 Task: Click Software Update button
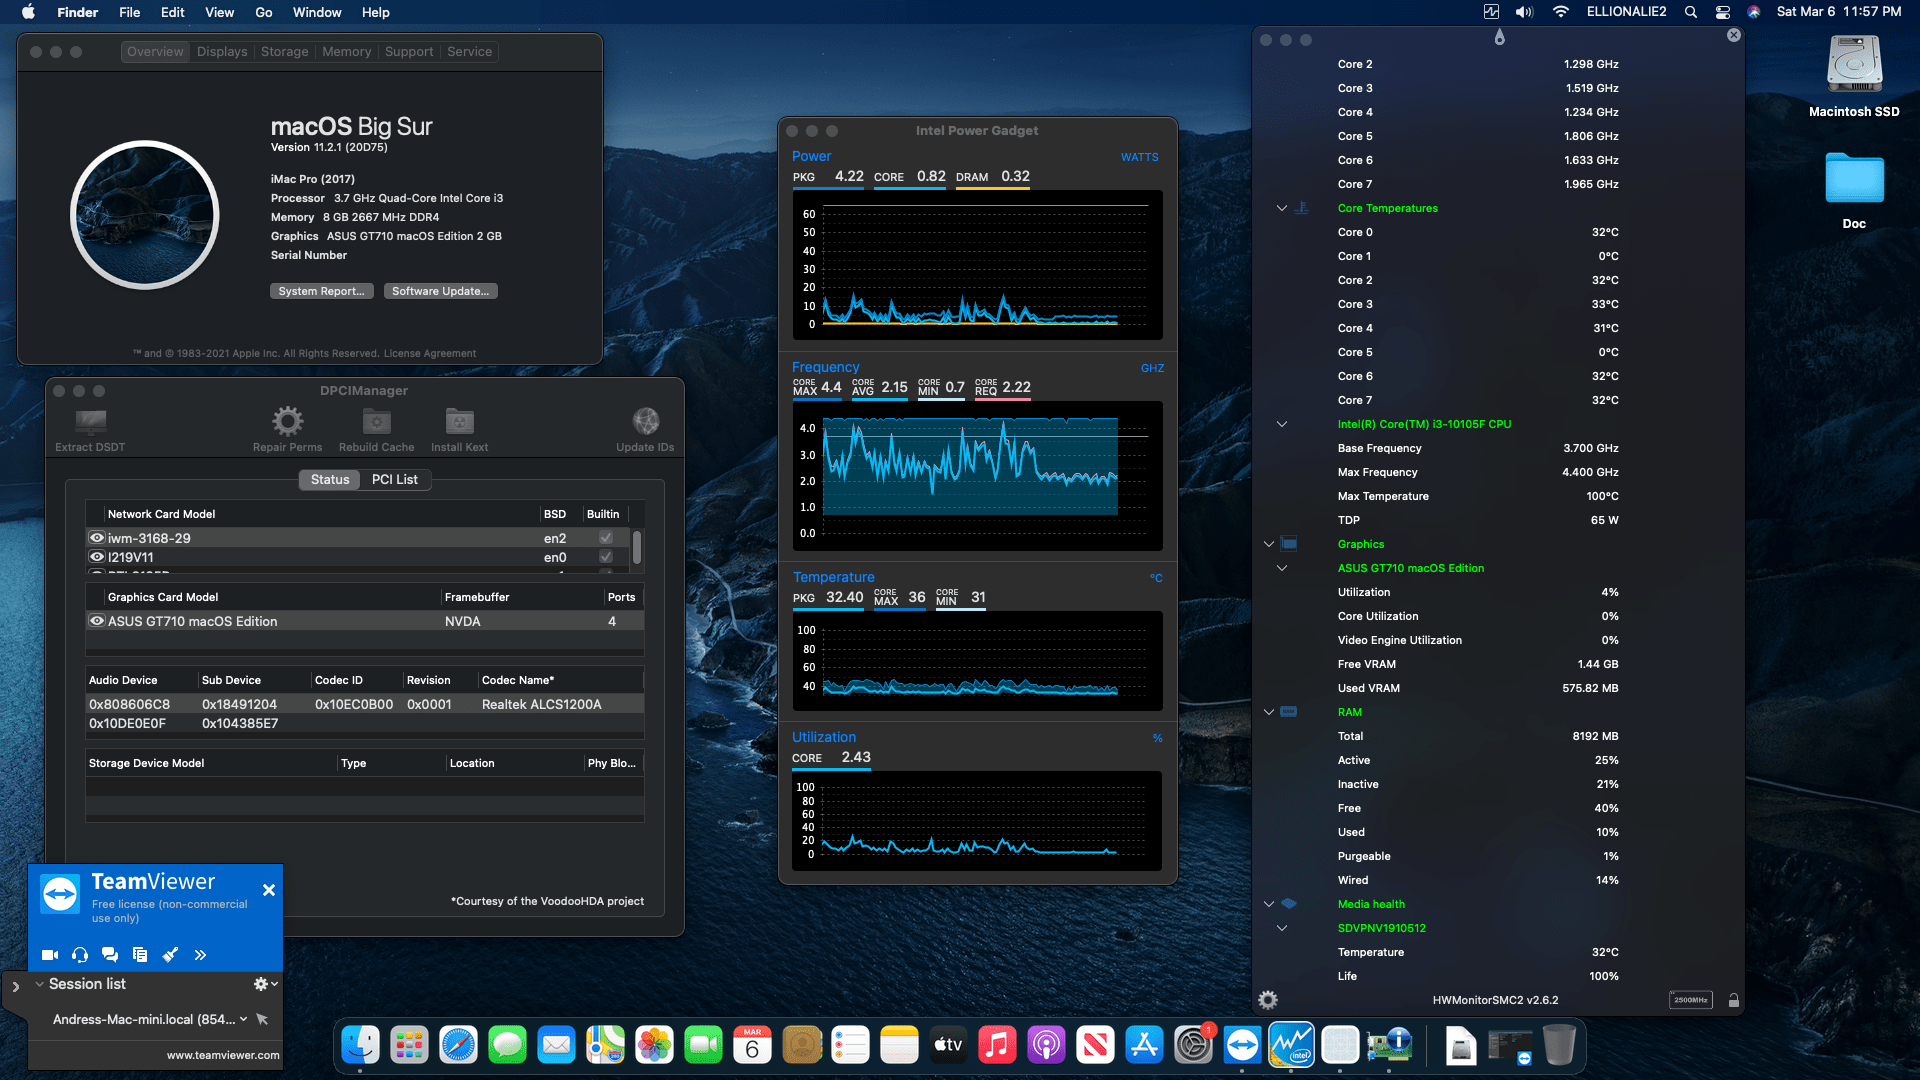pos(440,291)
